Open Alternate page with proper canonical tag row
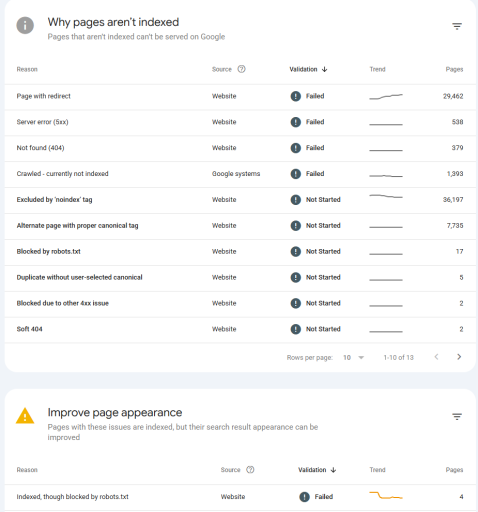 (x=240, y=226)
